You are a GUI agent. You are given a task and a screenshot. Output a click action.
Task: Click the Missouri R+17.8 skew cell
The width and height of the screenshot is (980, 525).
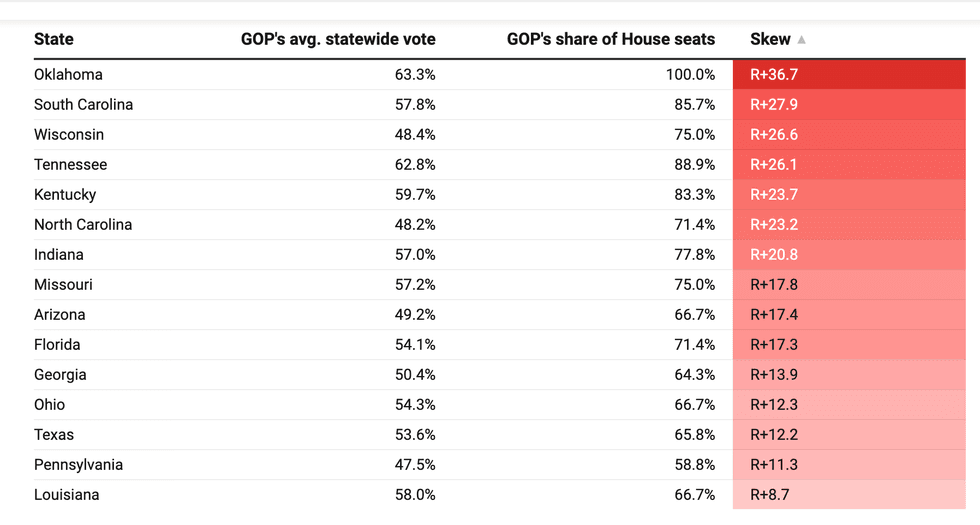pos(774,284)
